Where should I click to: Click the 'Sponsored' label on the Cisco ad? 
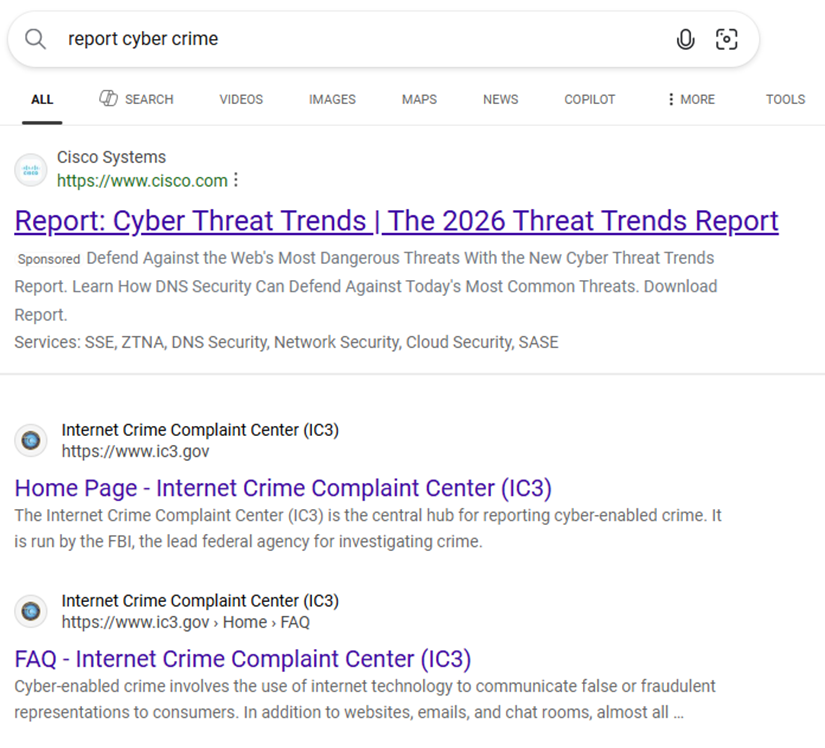[x=48, y=259]
